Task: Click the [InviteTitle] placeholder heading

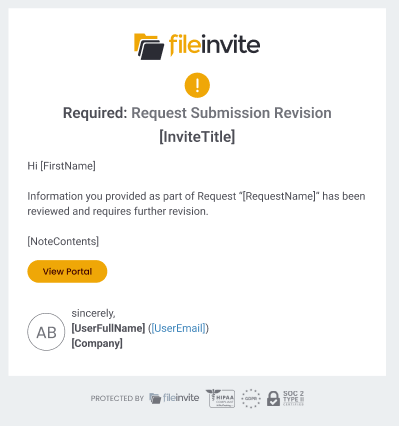Action: (x=197, y=137)
